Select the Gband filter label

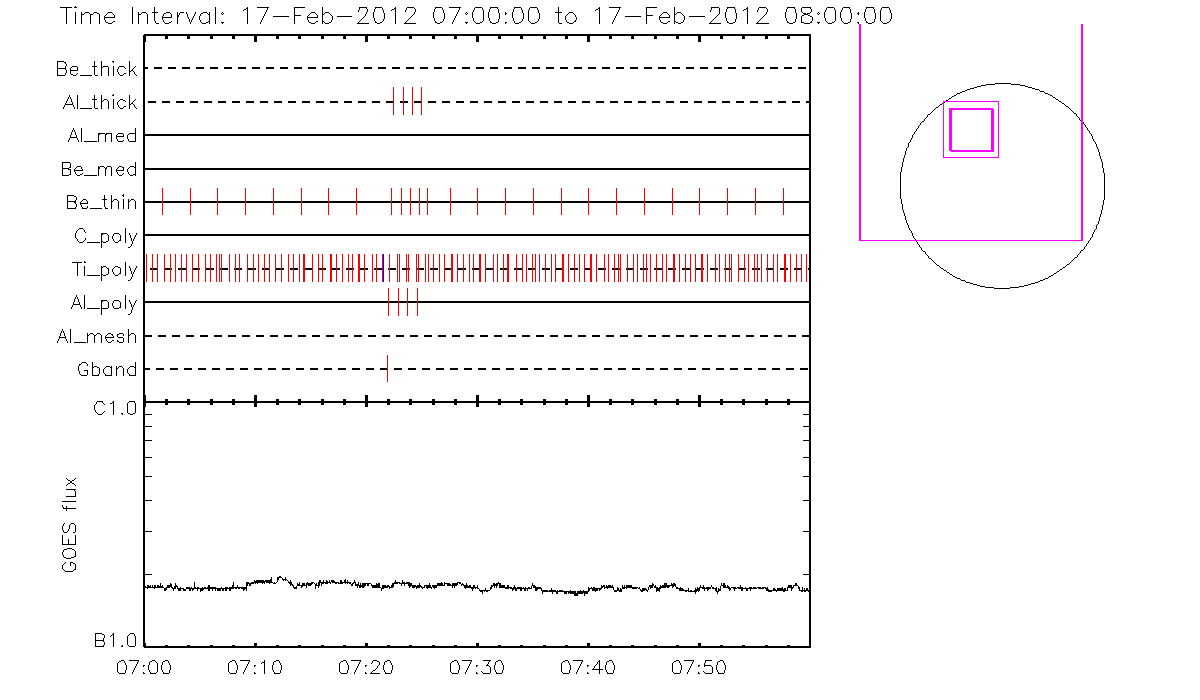pos(107,370)
